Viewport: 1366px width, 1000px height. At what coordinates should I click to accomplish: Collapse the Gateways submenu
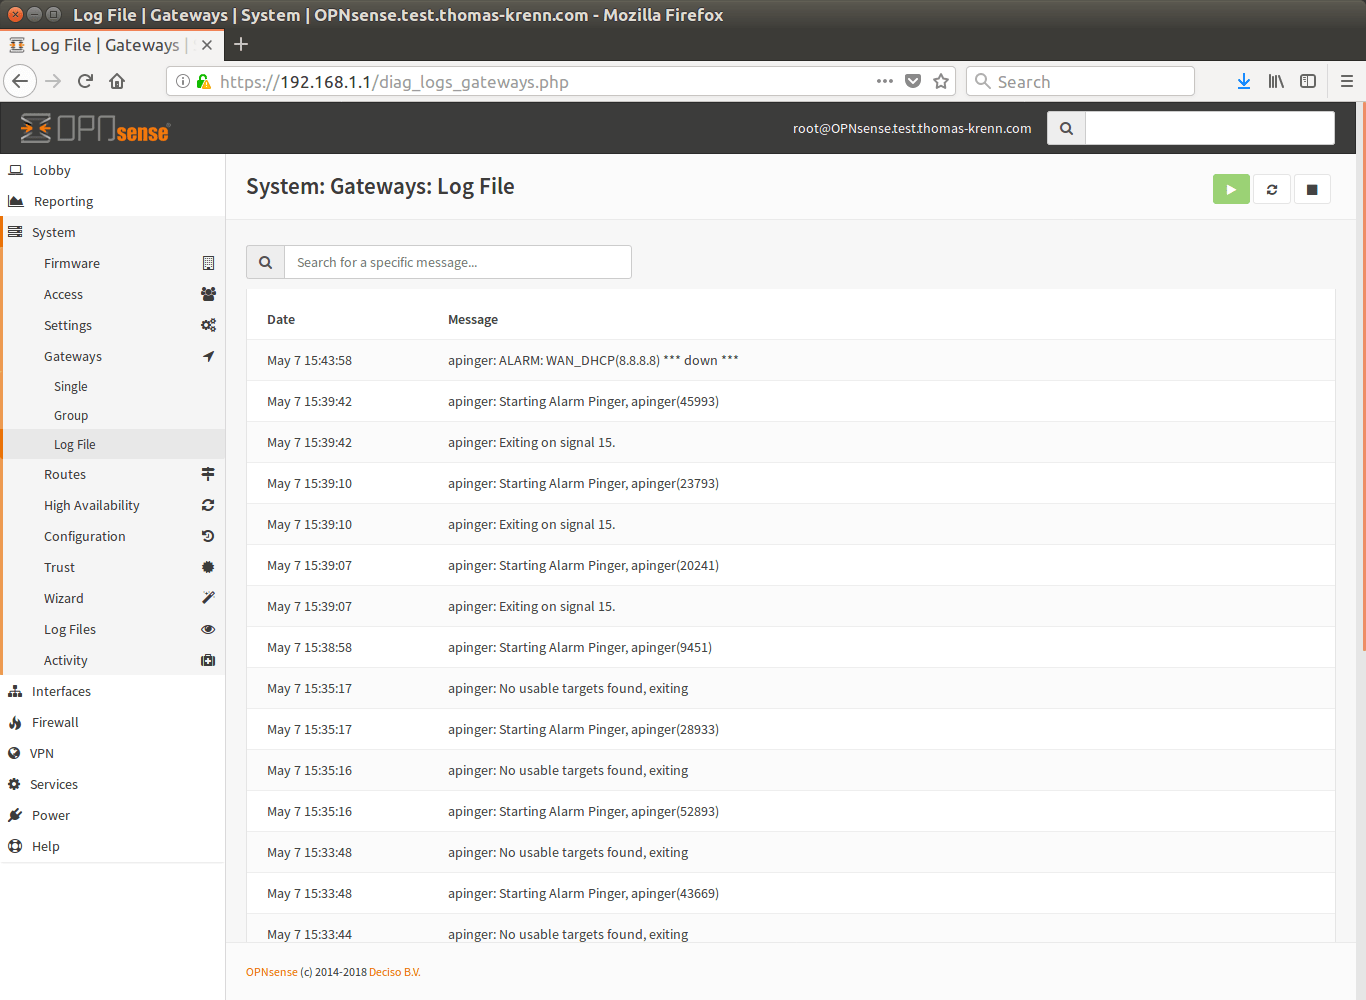click(73, 356)
